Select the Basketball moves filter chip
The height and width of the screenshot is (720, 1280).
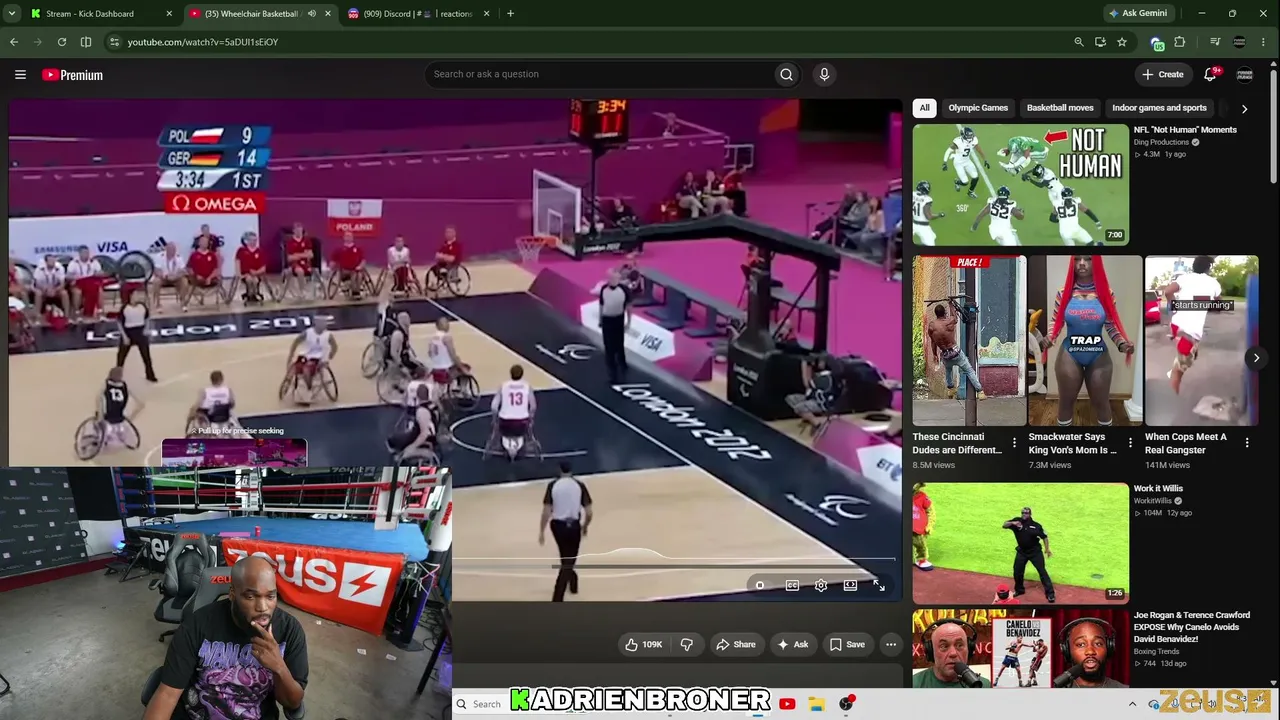[x=1060, y=108]
